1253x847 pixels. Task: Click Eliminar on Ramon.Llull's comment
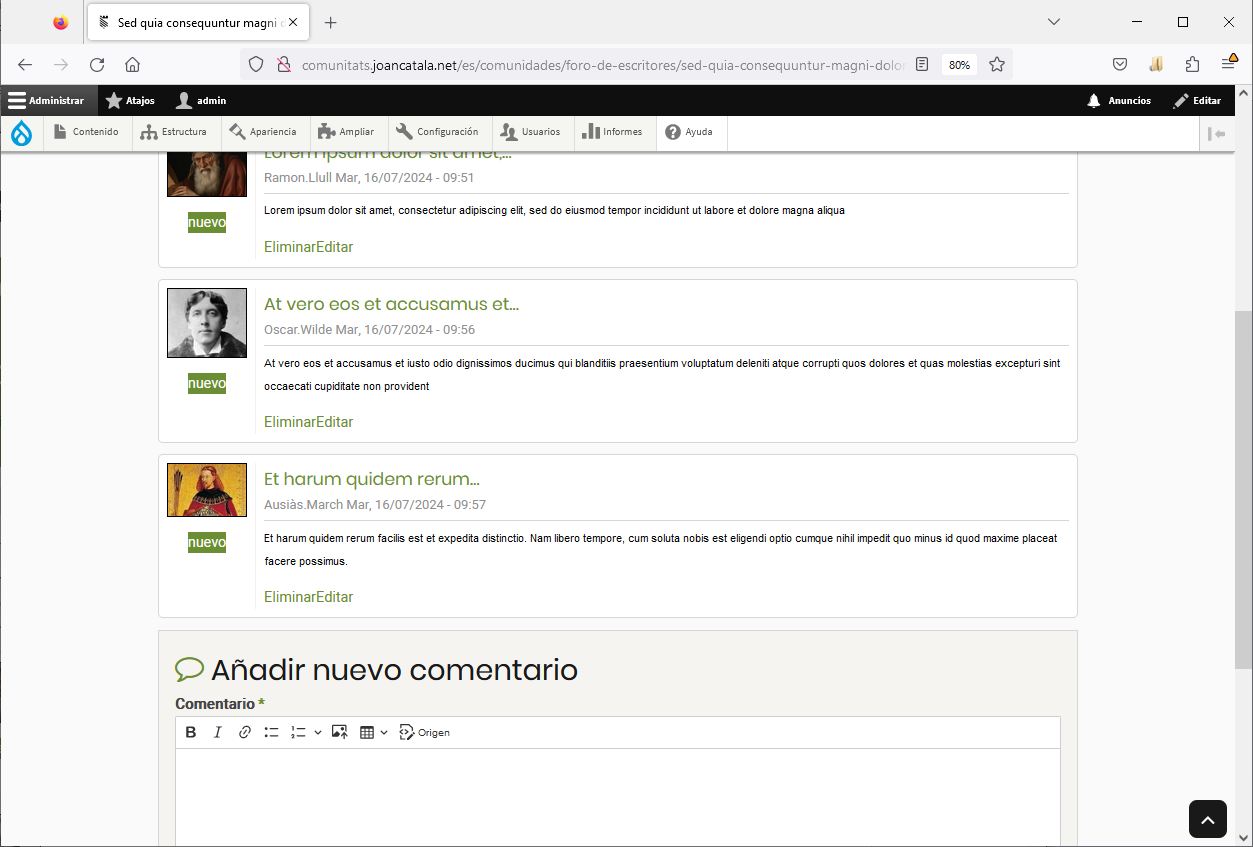coord(290,247)
